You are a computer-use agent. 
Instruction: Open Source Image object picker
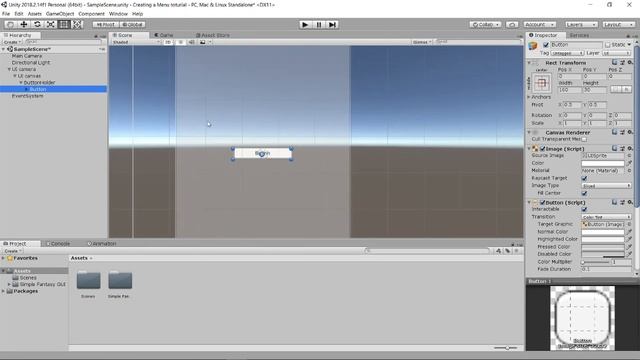[x=629, y=156]
